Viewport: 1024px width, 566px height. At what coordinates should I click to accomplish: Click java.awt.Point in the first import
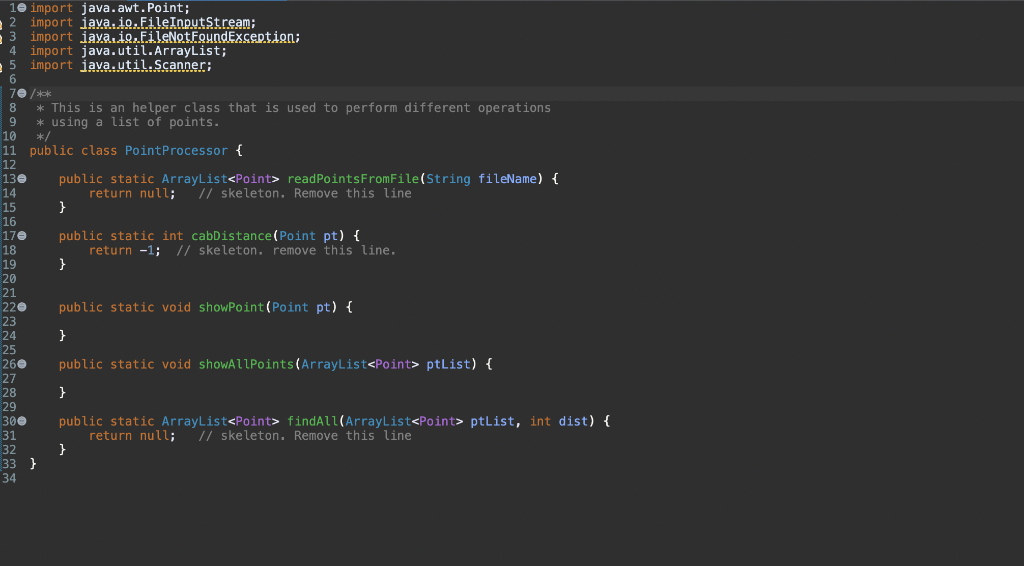point(132,8)
